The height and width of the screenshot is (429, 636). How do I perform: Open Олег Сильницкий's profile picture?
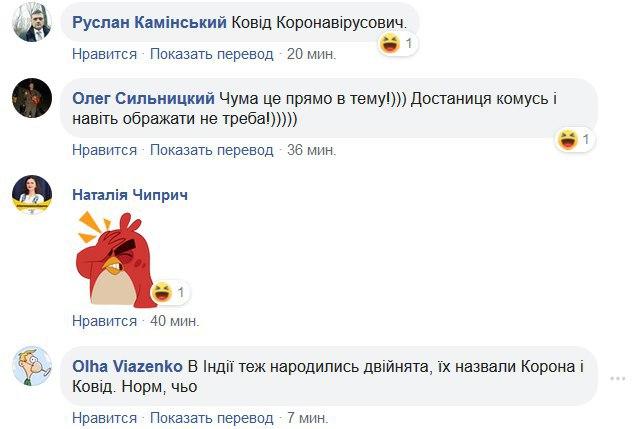pyautogui.click(x=30, y=99)
